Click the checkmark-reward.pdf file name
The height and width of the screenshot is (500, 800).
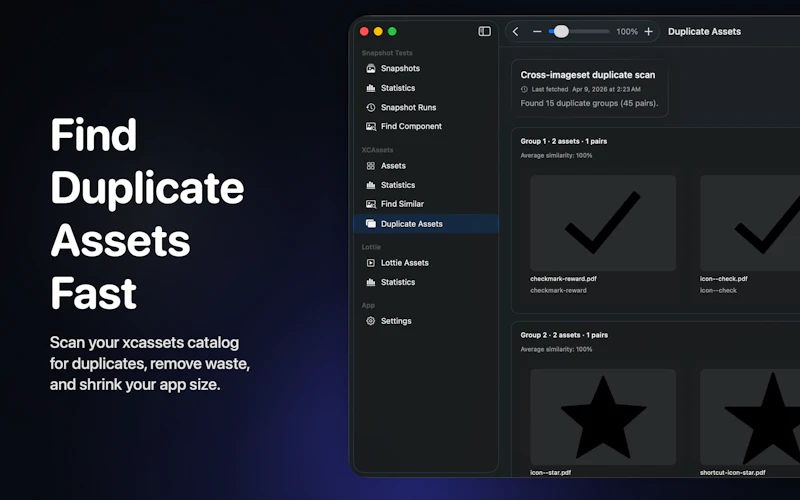click(x=563, y=279)
